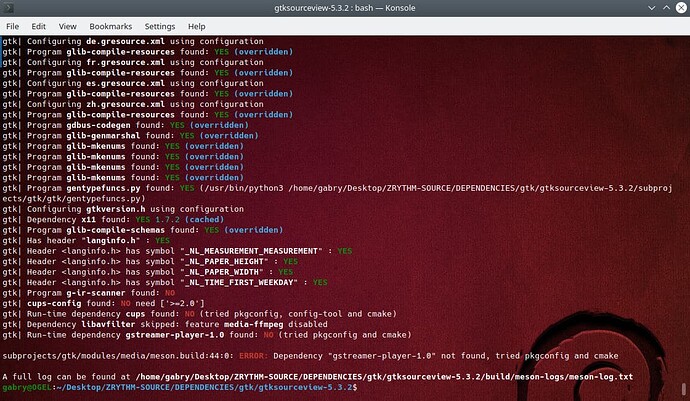Screen dimensions: 690x401
Task: Click 'x11' dependency name
Action: pyautogui.click(x=88, y=219)
